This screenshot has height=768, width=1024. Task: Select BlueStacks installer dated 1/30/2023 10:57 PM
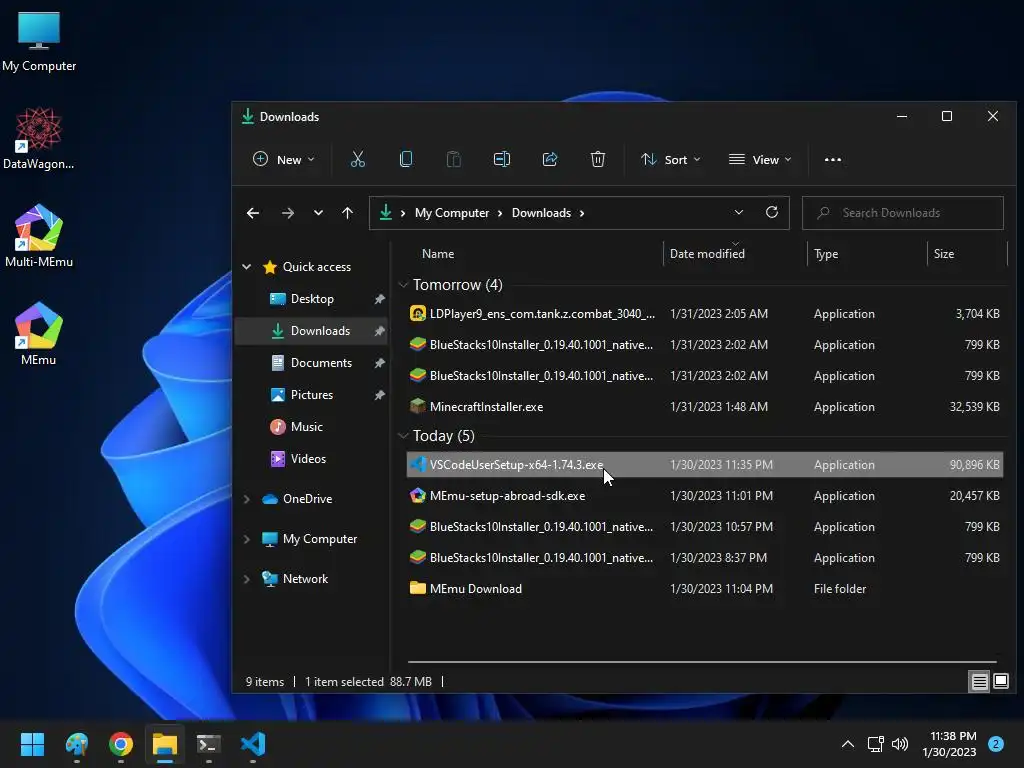[705, 527]
